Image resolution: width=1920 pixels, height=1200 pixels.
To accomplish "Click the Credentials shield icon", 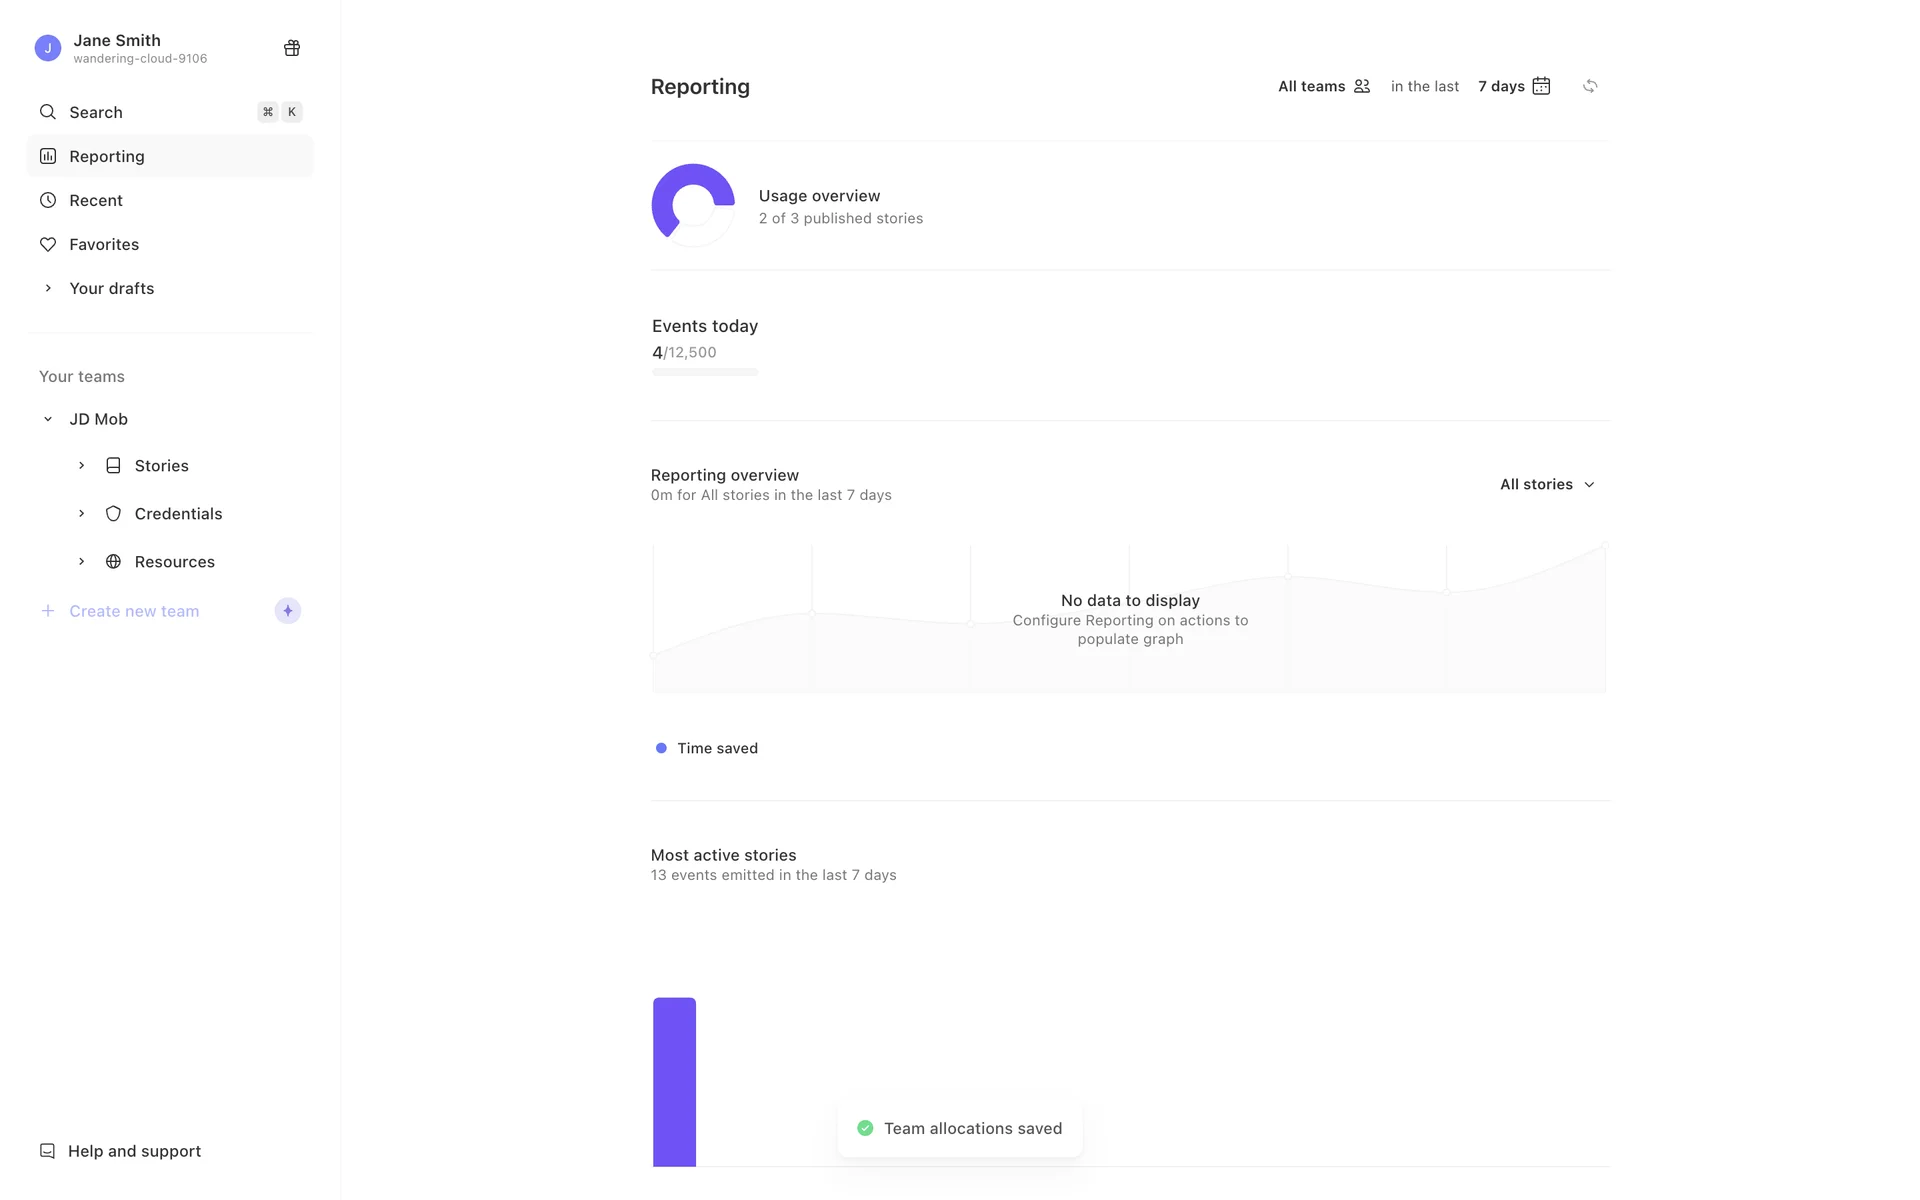I will [x=113, y=514].
